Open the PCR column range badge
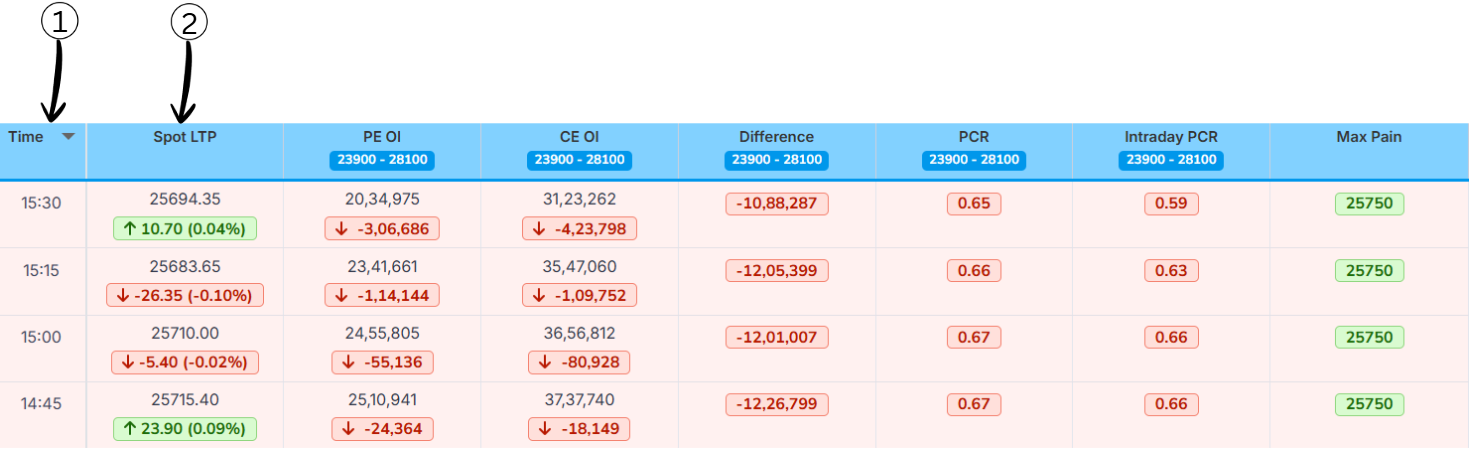 (x=974, y=160)
